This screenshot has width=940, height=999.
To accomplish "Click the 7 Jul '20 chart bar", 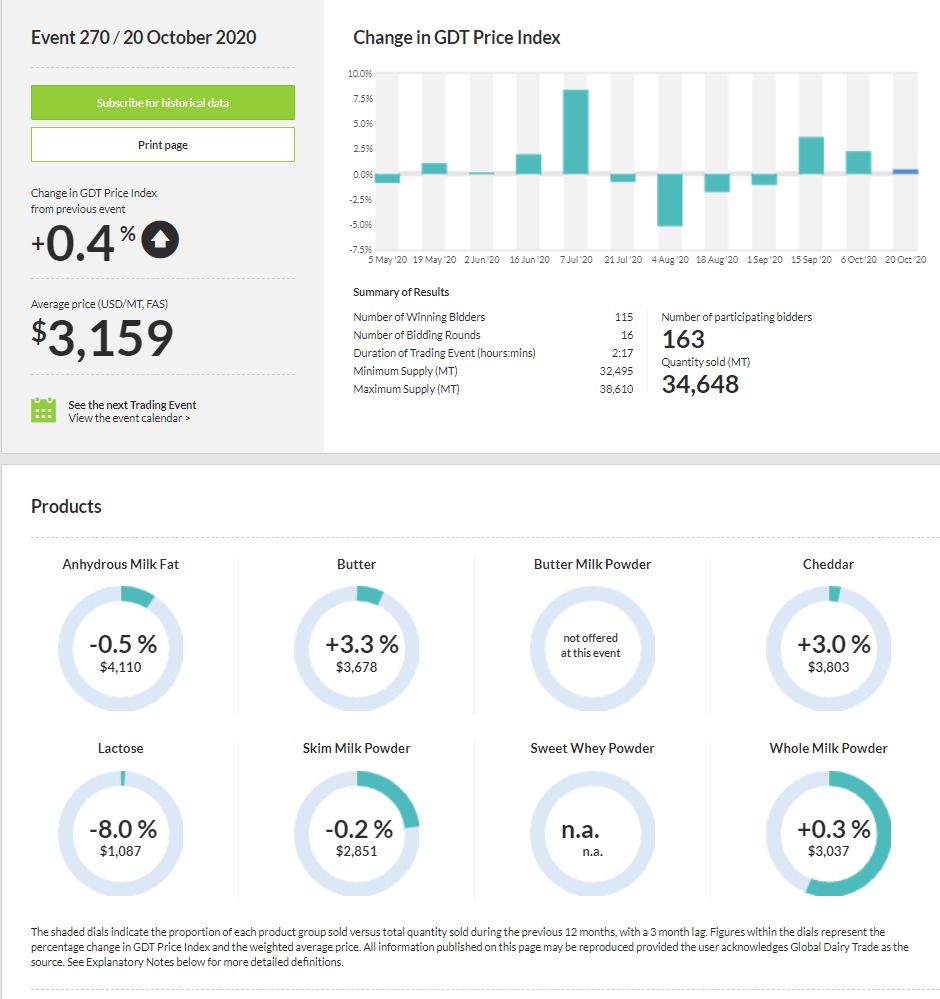I will [576, 132].
